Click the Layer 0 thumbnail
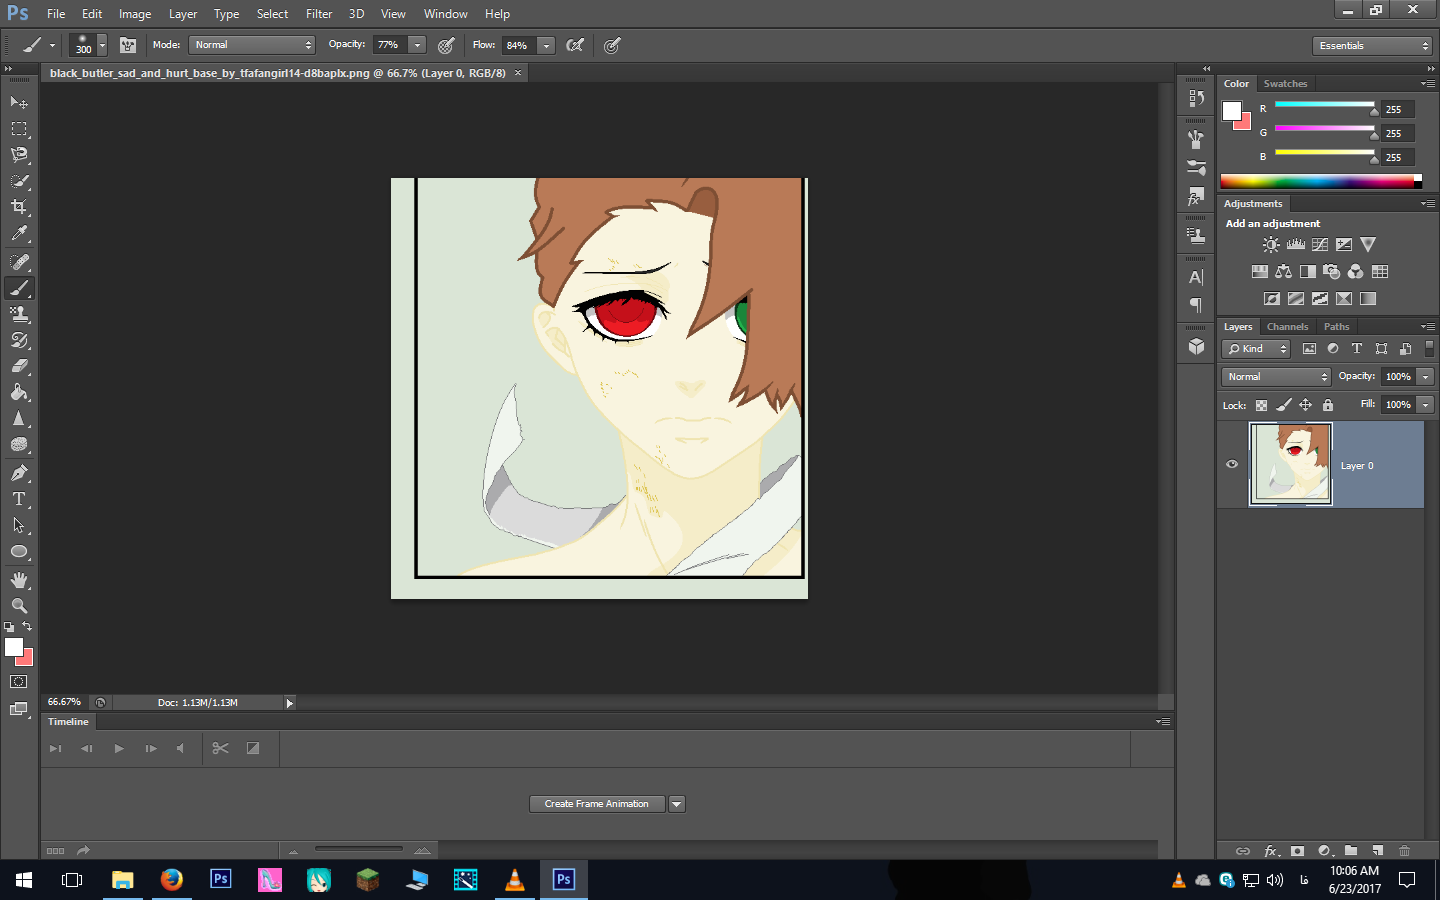This screenshot has width=1440, height=900. click(x=1291, y=464)
